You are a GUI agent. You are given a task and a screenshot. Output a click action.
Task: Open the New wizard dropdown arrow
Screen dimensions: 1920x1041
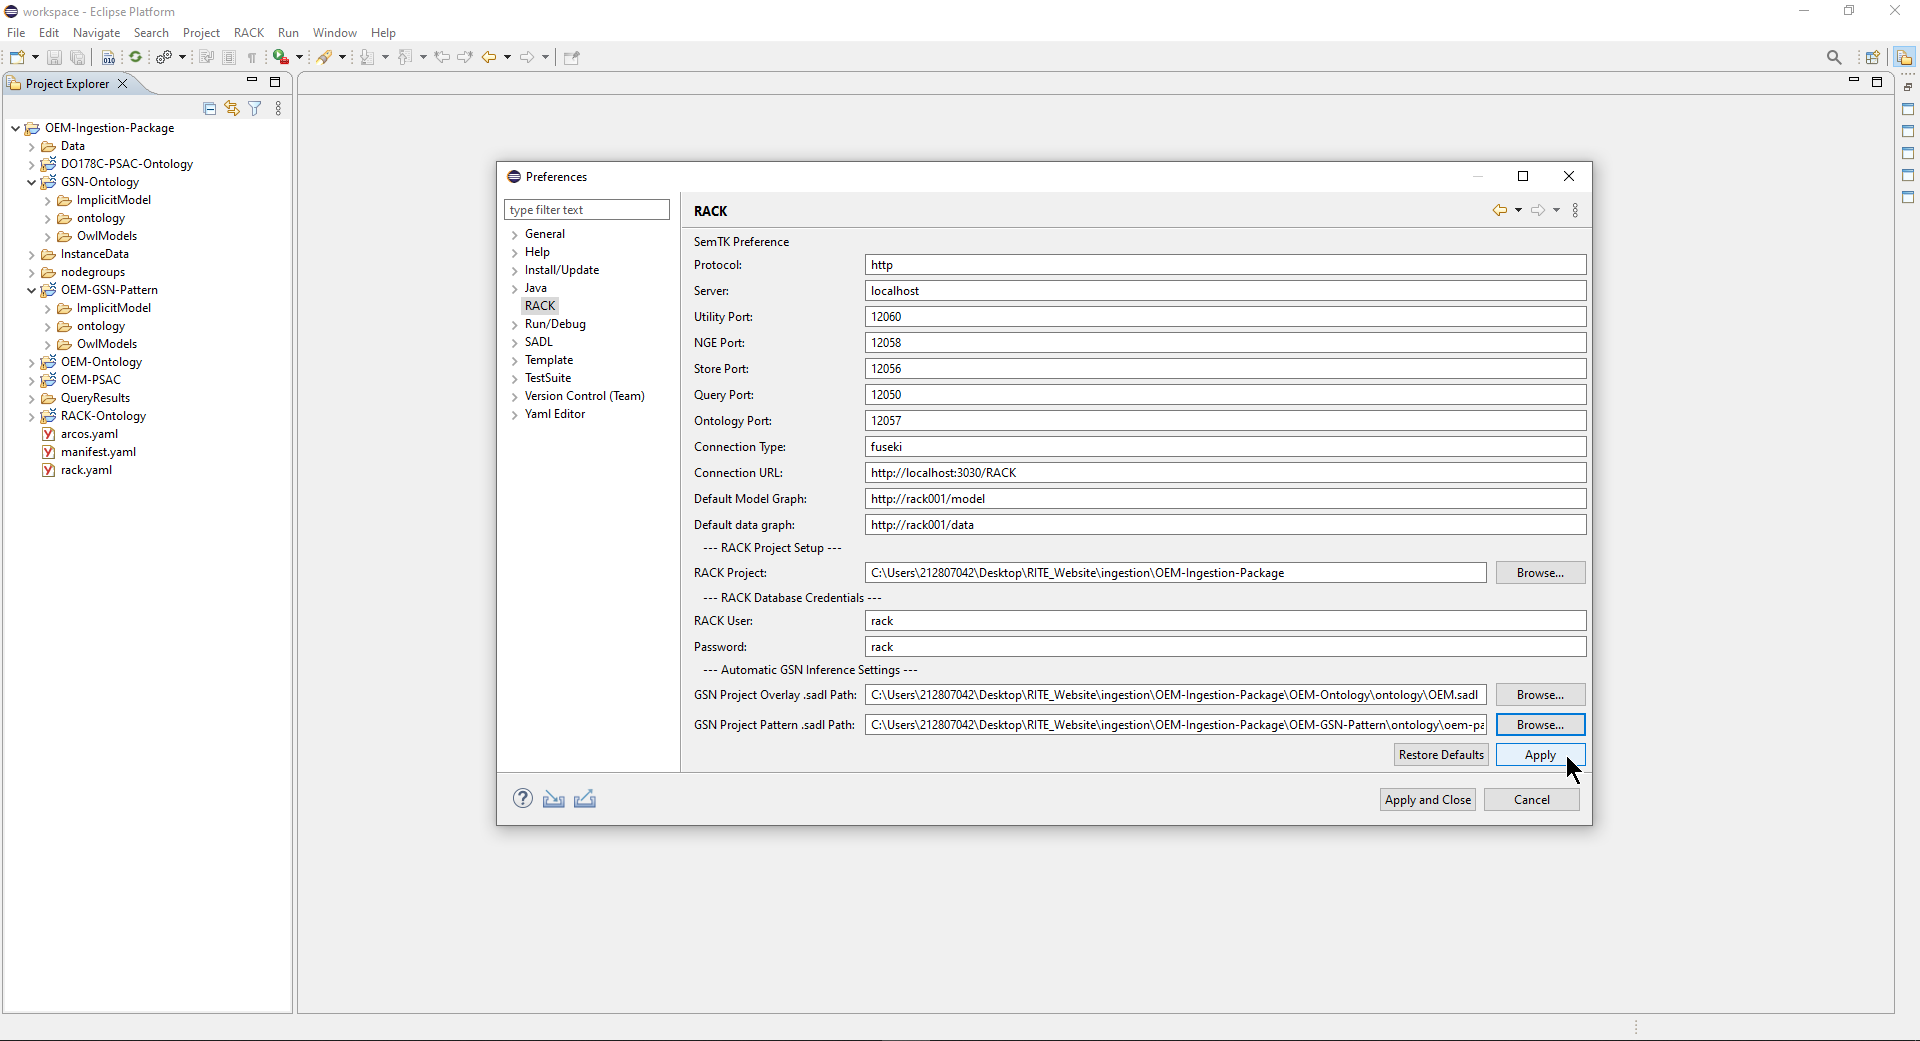tap(35, 57)
